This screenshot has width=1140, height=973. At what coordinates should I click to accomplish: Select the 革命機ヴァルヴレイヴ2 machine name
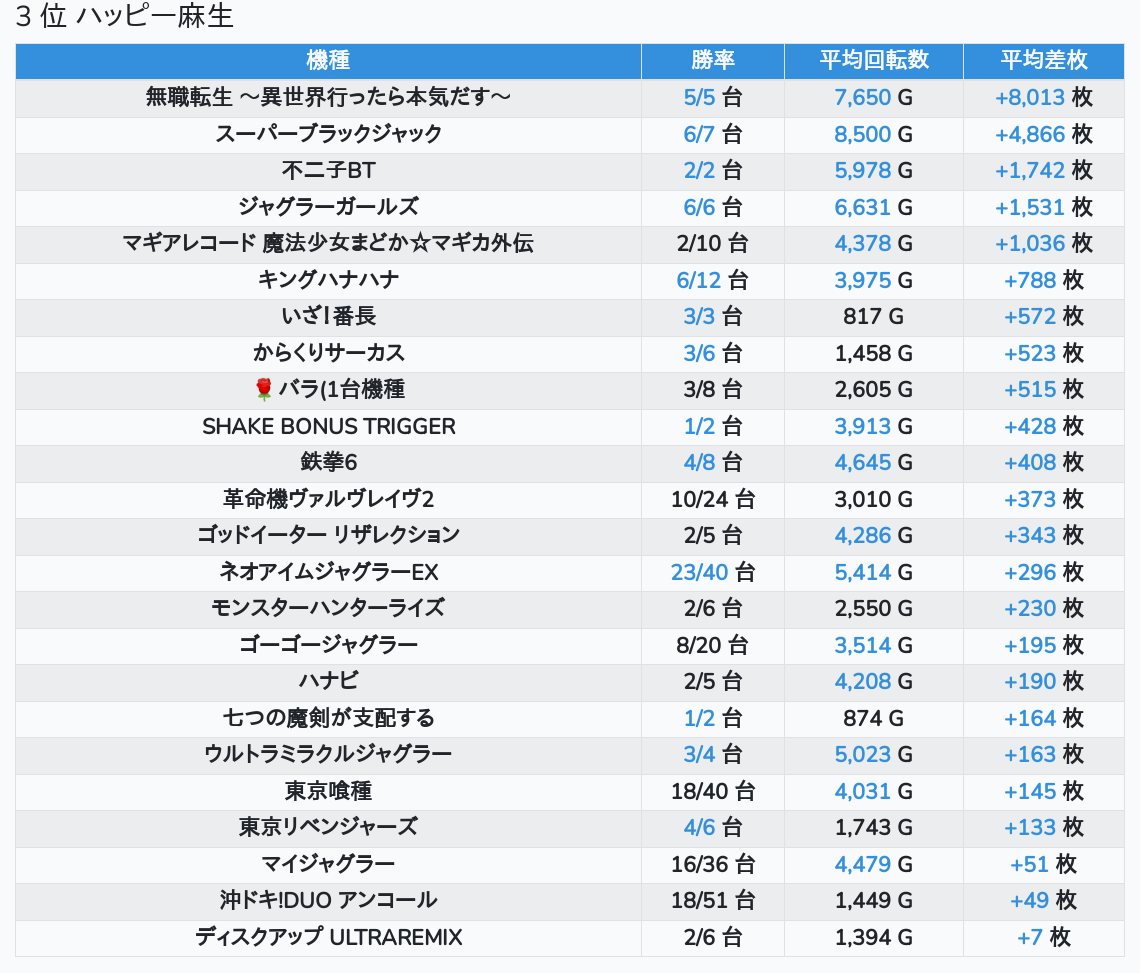[328, 499]
